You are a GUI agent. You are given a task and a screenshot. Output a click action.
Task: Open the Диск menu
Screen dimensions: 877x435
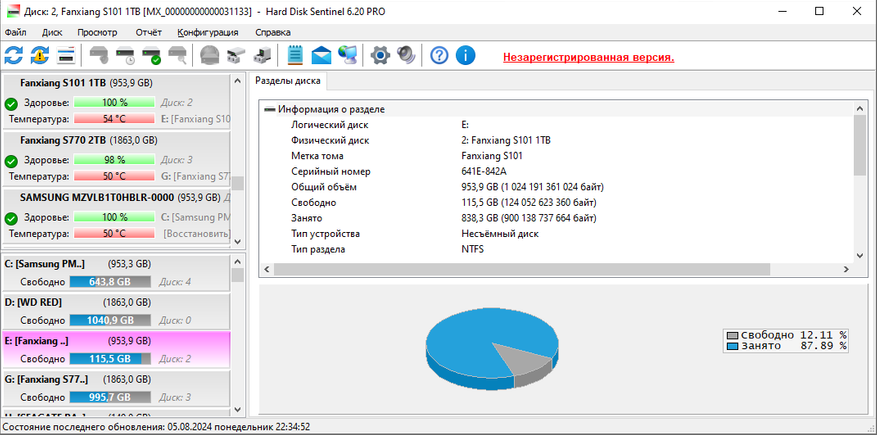52,32
